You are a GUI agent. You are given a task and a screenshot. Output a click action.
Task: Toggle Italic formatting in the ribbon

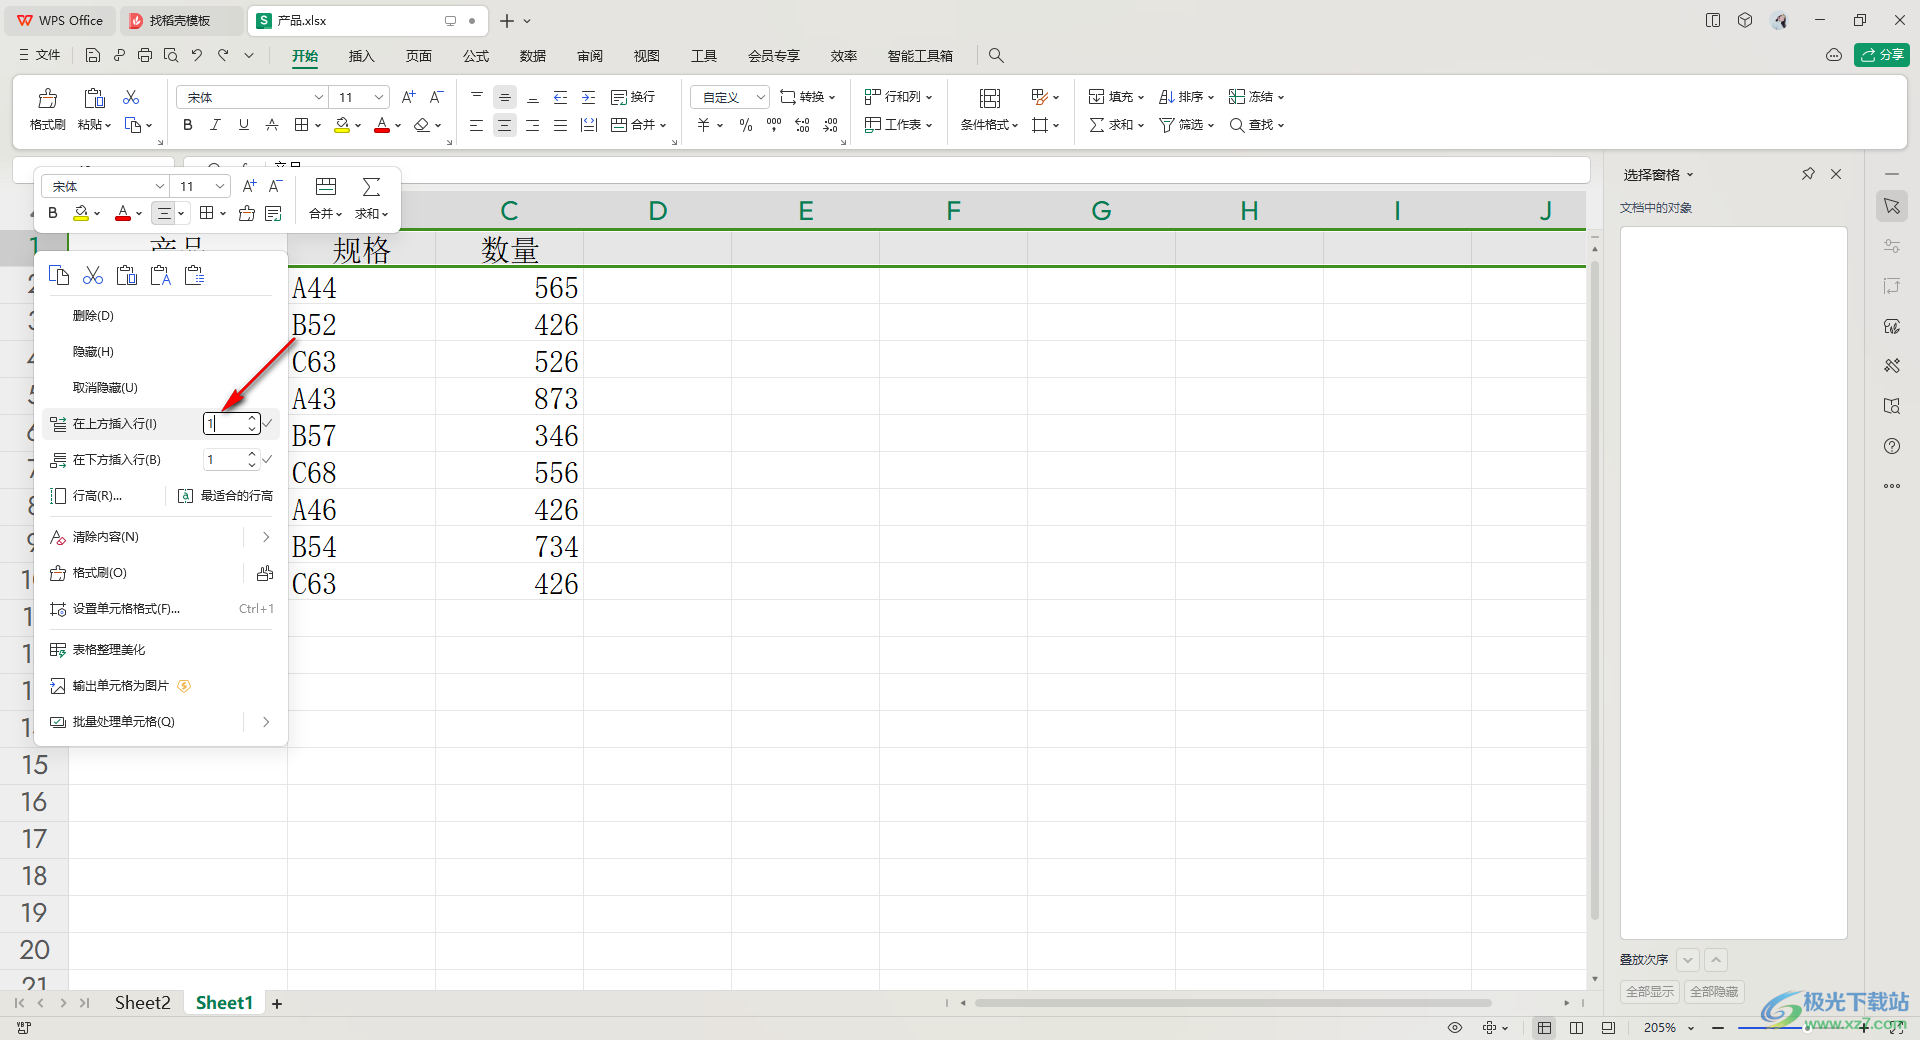point(215,125)
